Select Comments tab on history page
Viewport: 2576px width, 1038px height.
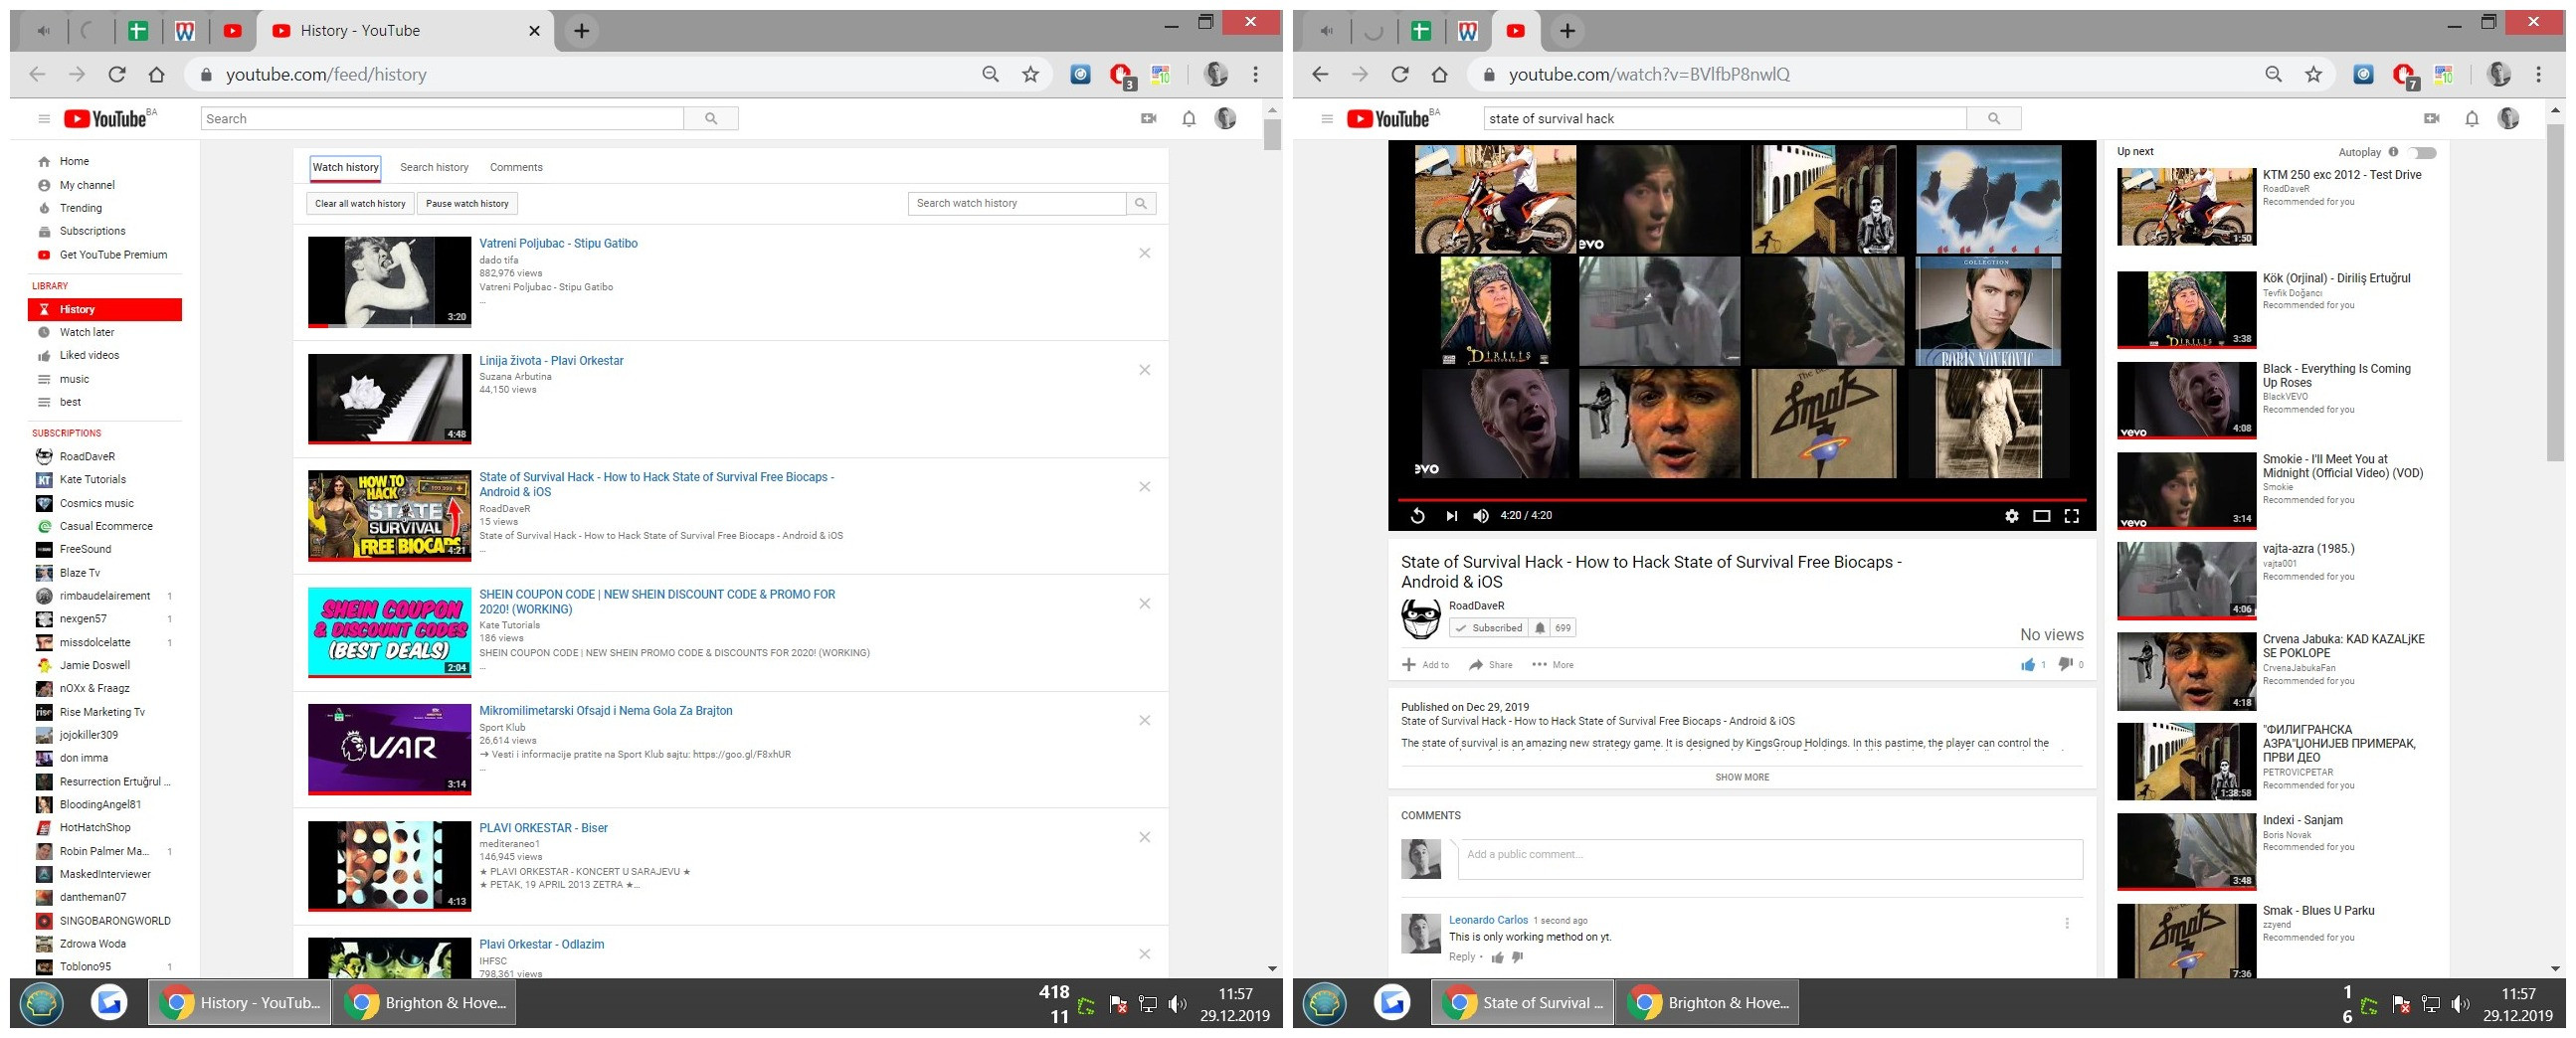click(x=516, y=167)
